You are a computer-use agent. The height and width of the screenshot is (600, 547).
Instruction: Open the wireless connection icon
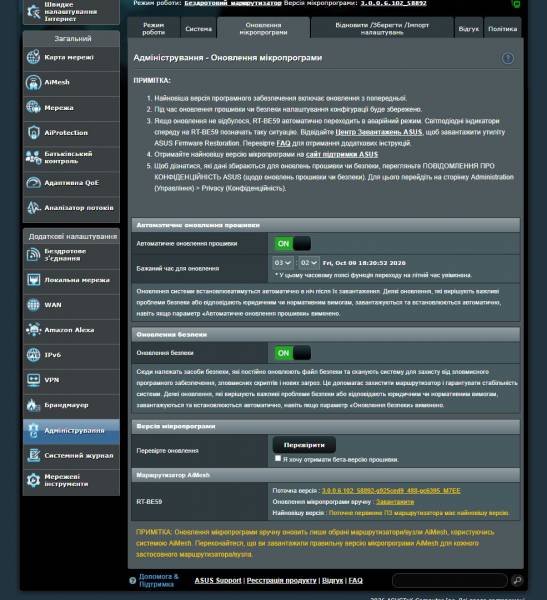33,254
